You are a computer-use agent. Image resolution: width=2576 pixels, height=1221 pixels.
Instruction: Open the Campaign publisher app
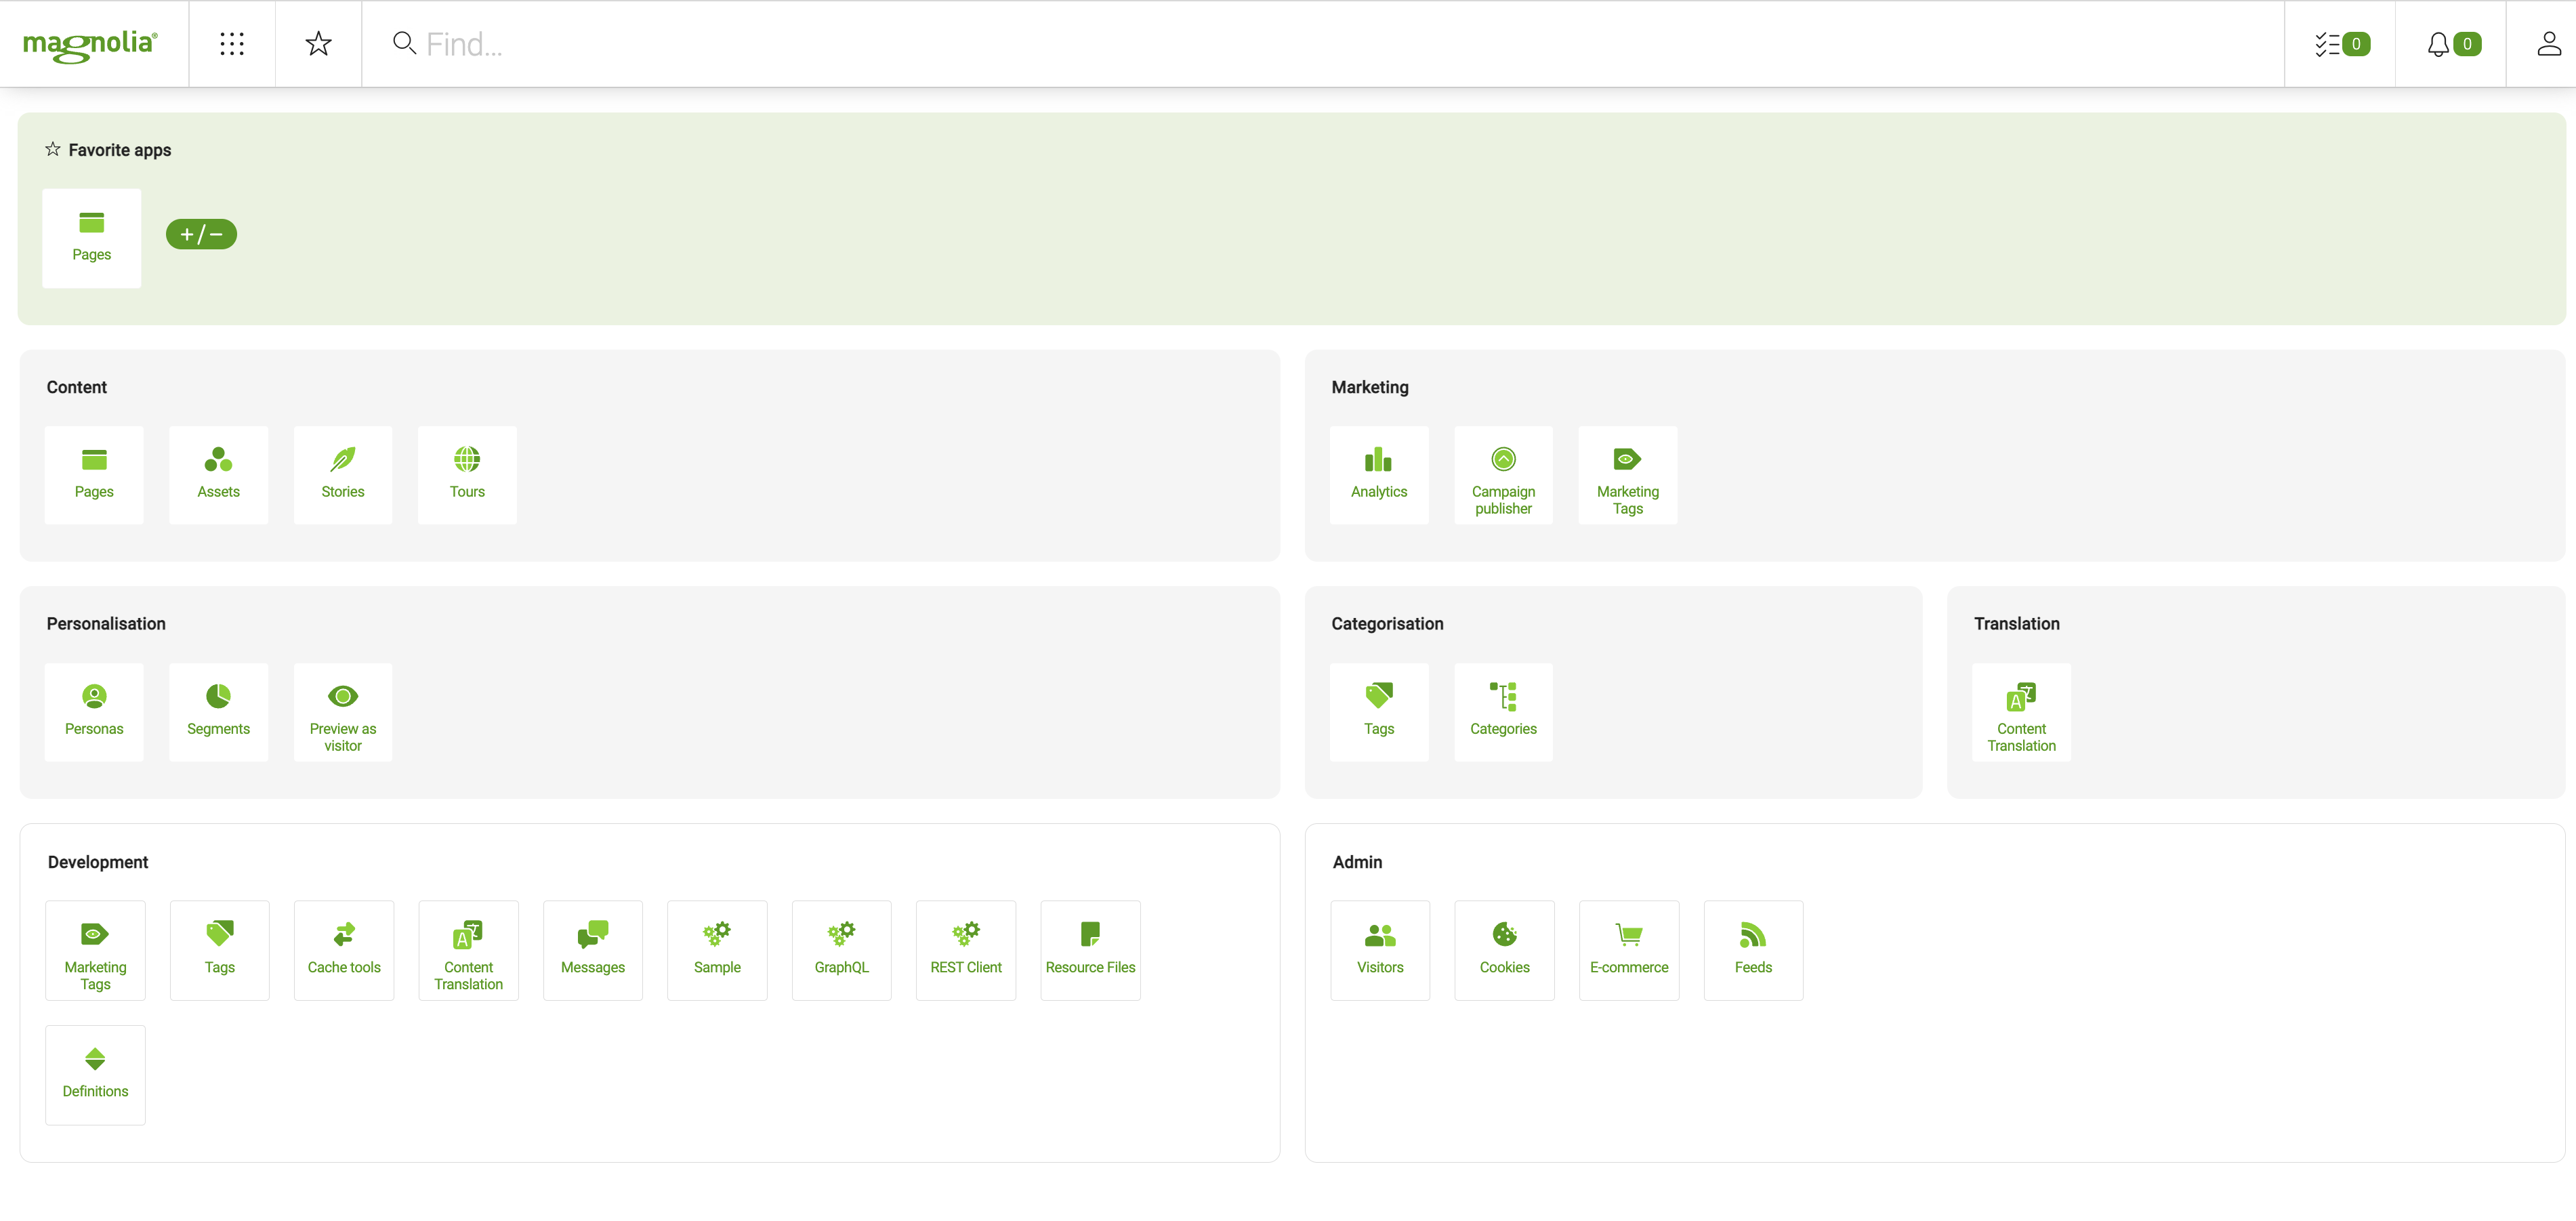(x=1502, y=474)
